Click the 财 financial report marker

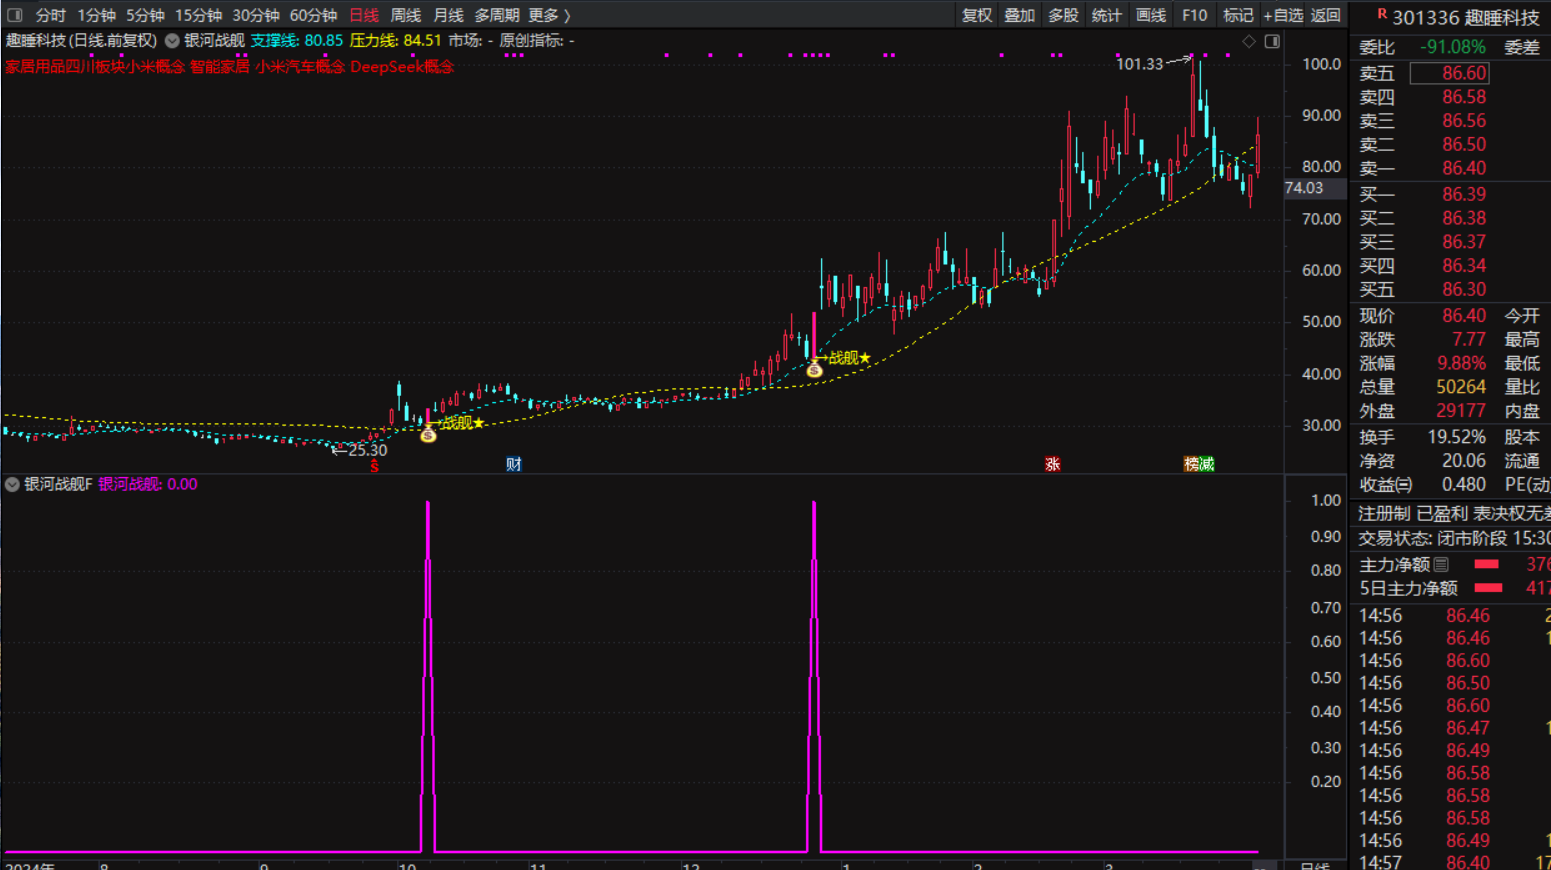(513, 464)
